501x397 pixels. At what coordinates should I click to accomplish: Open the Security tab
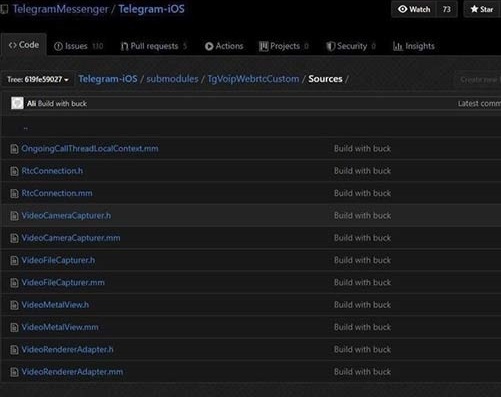click(351, 46)
